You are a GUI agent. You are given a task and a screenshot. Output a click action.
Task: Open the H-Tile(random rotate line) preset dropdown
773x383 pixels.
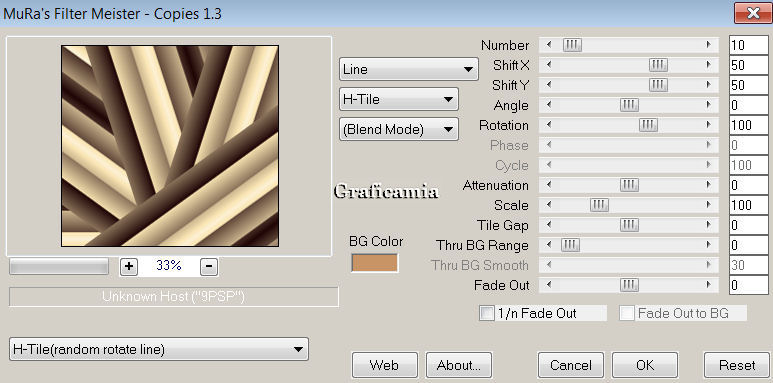[159, 349]
